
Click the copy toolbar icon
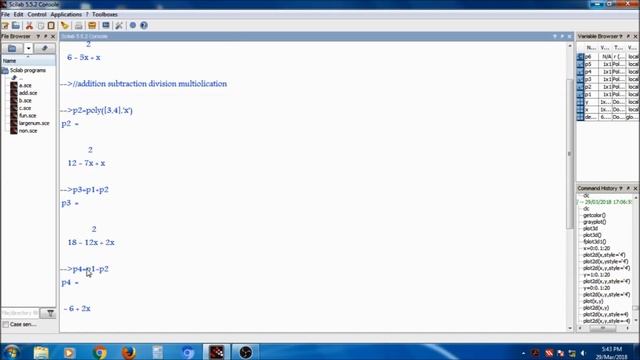40,25
